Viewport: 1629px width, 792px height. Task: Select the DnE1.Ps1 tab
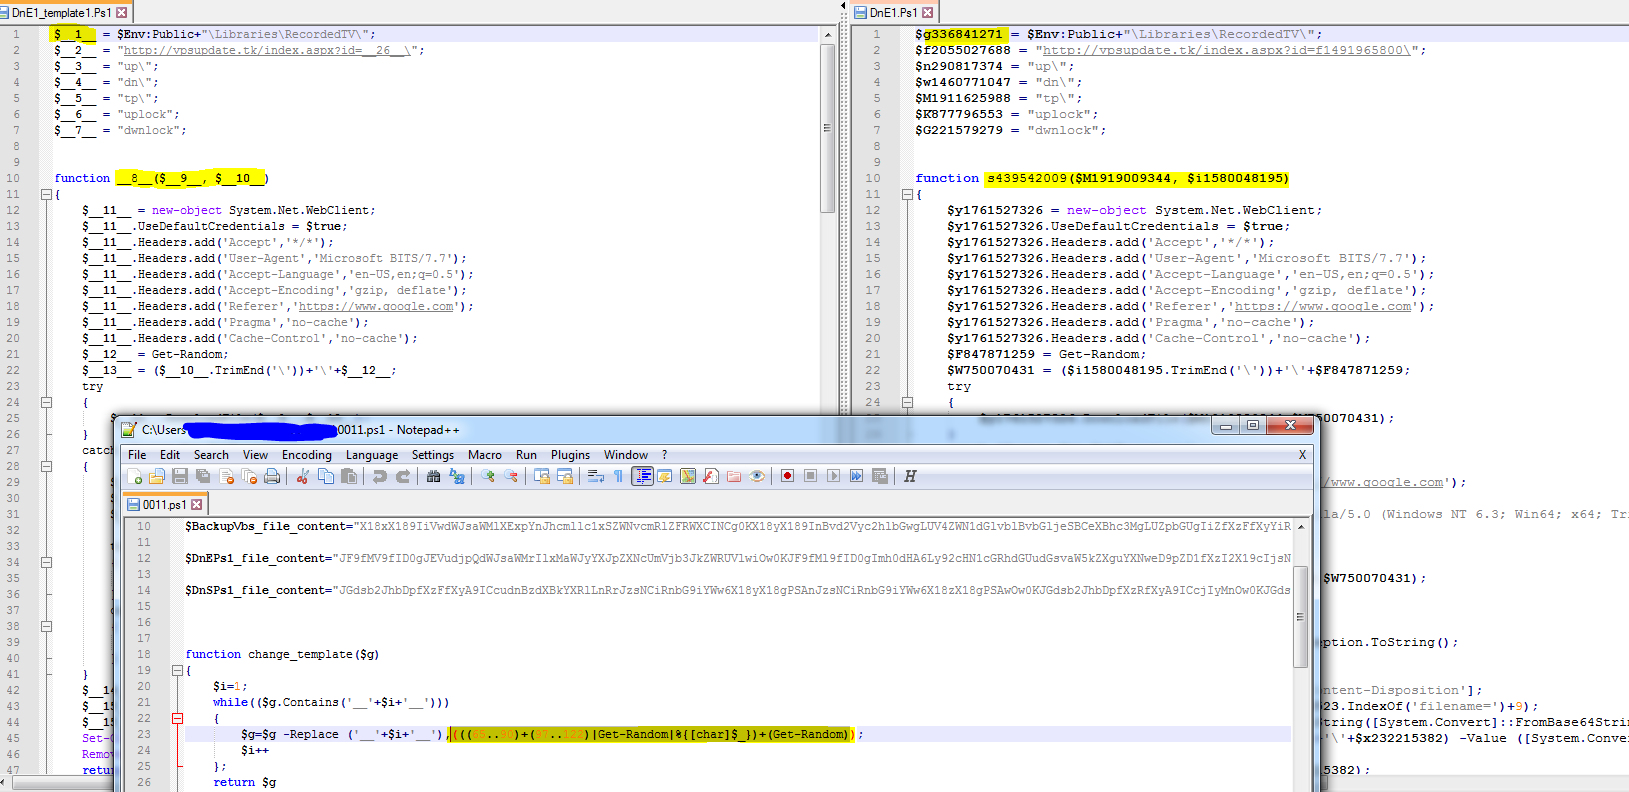pos(892,13)
